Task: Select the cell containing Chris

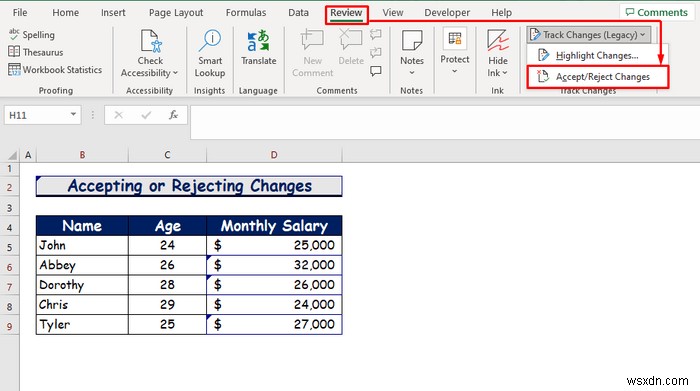Action: click(x=82, y=304)
